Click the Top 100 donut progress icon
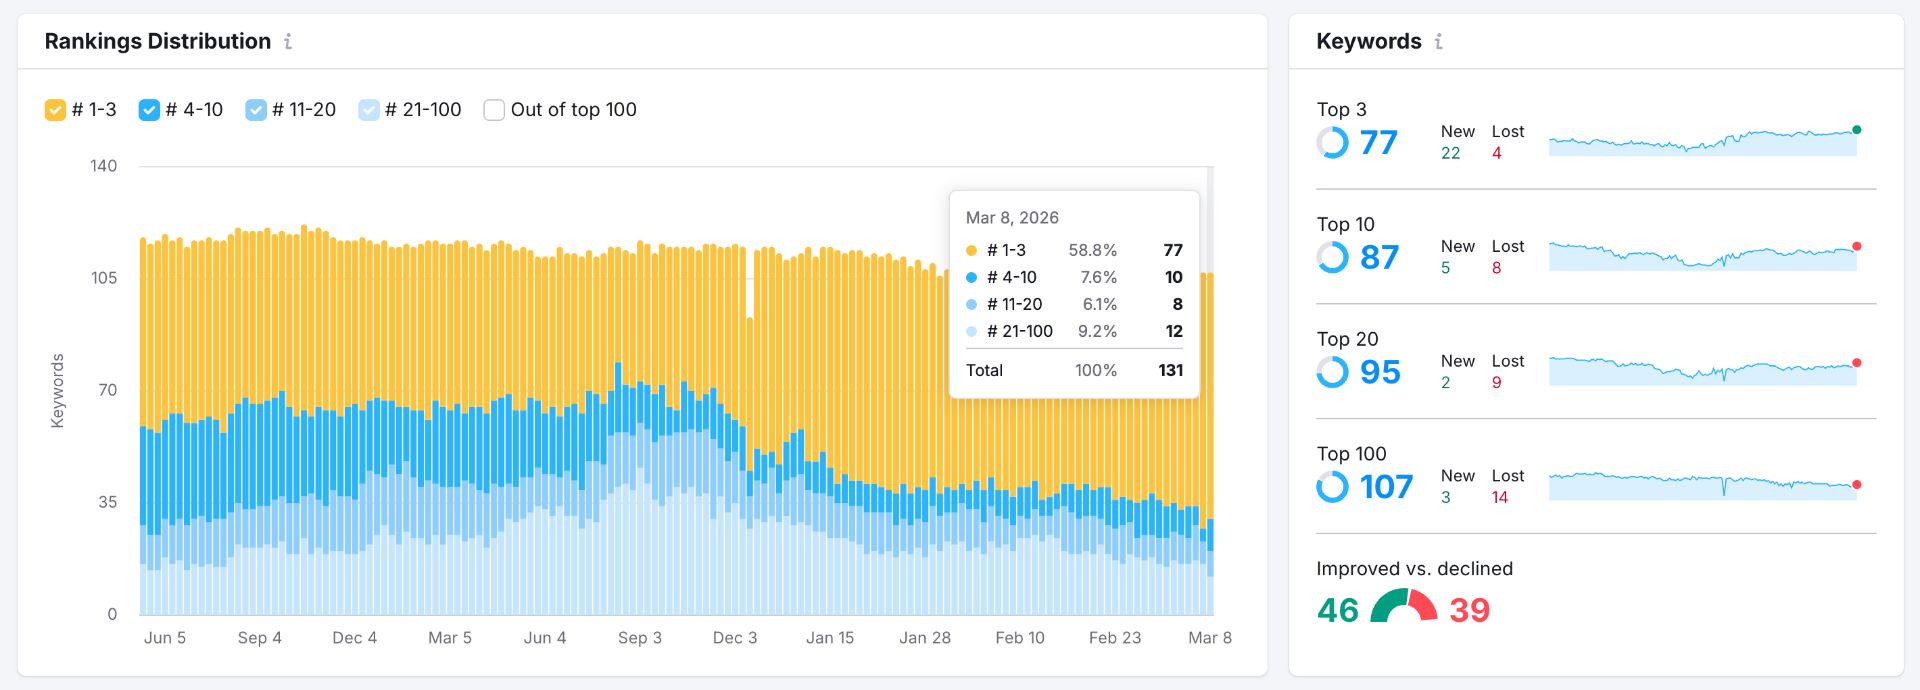Image resolution: width=1920 pixels, height=690 pixels. 1332,487
